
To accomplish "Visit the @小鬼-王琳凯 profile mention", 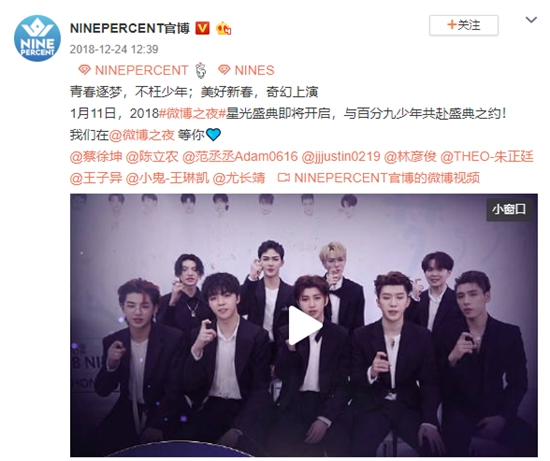I will tap(167, 178).
